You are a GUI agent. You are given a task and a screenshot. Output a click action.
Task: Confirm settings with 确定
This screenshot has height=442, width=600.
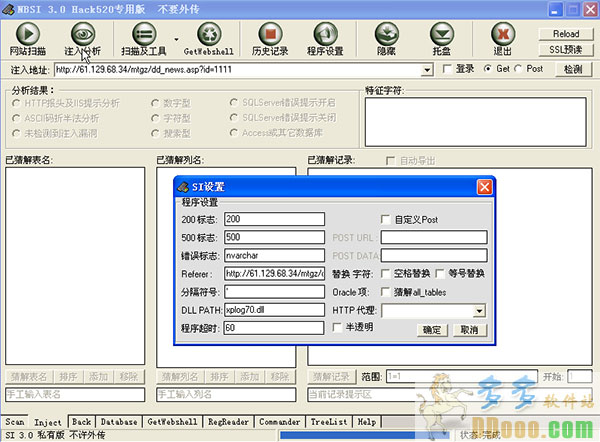[x=432, y=330]
